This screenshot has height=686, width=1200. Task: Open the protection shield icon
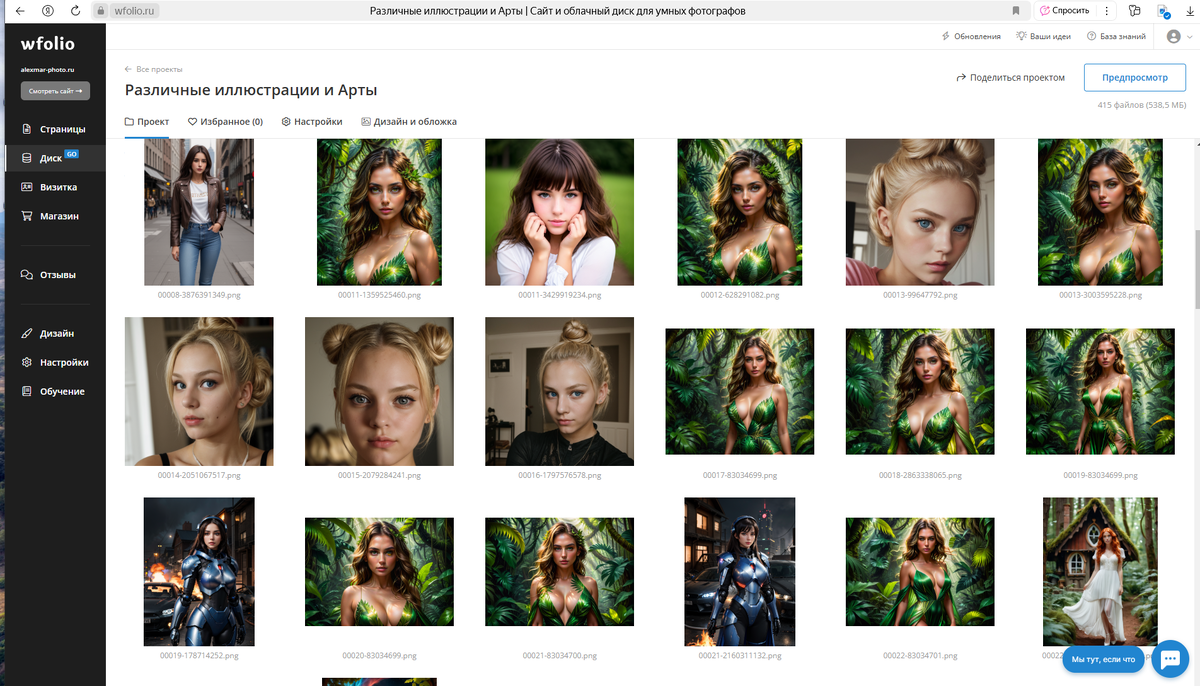(x=1163, y=11)
